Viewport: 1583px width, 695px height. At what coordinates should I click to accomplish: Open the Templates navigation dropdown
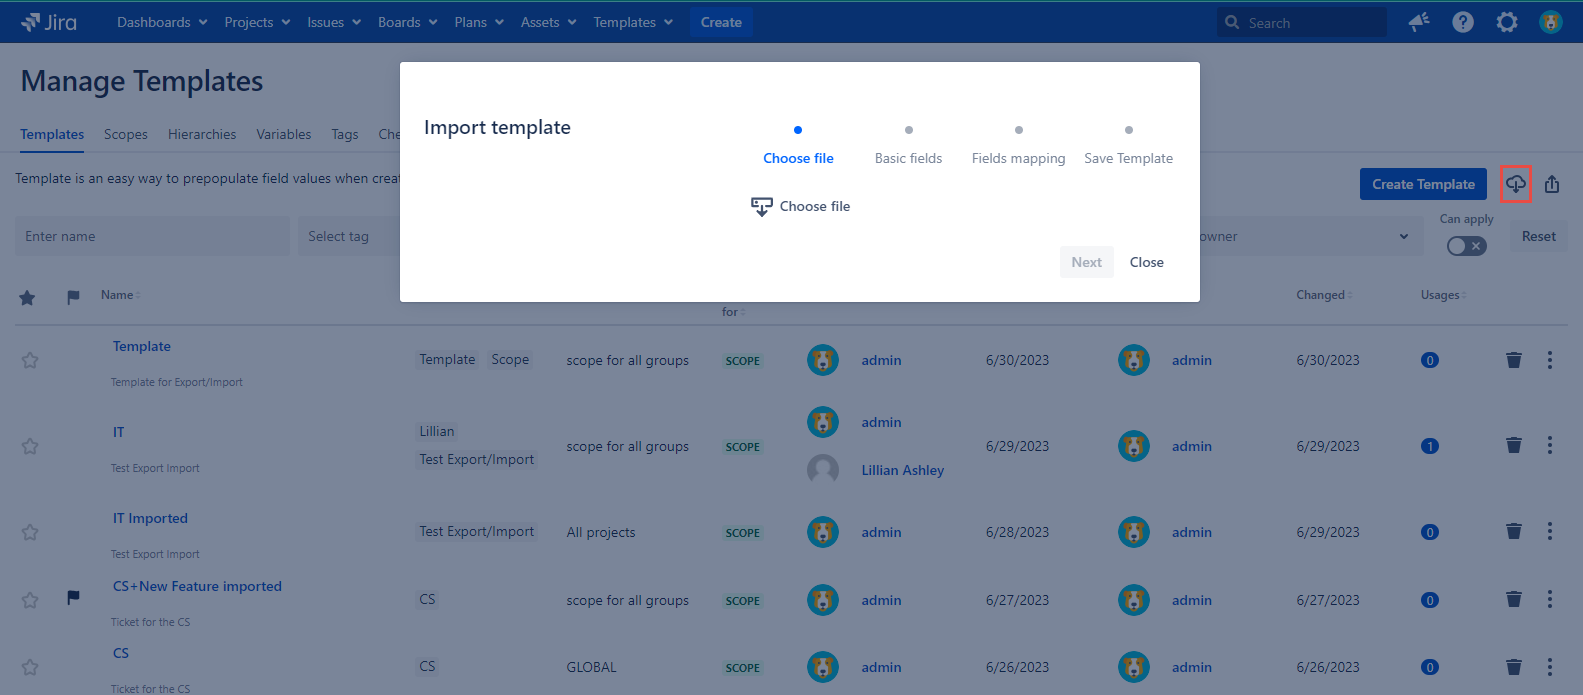pos(633,22)
